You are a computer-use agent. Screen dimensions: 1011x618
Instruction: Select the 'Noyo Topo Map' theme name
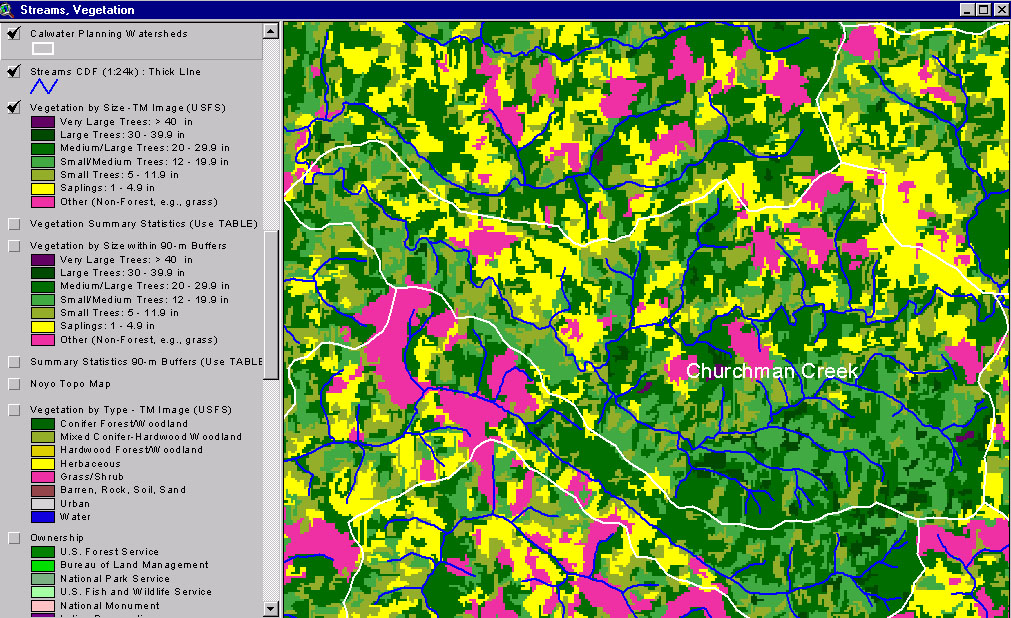[x=70, y=384]
